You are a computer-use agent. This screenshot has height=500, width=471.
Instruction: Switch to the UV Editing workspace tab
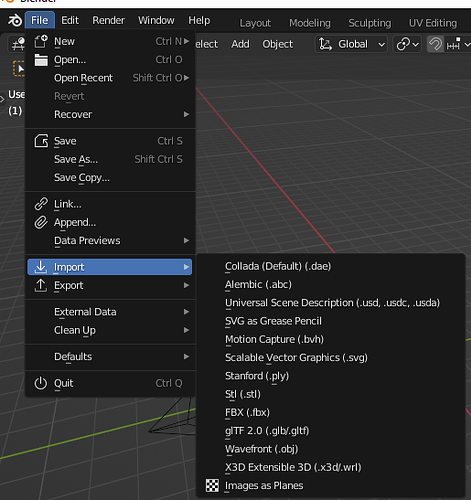(433, 23)
